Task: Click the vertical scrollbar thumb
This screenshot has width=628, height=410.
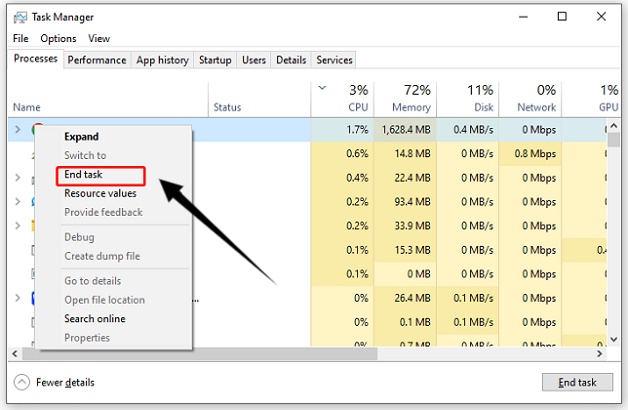Action: point(614,140)
